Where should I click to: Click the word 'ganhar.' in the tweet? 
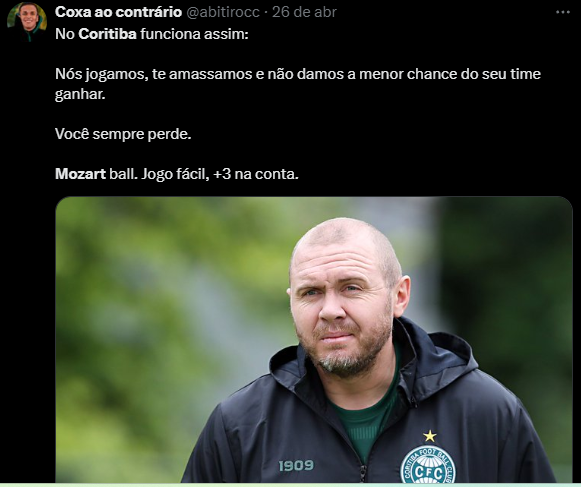(x=80, y=94)
